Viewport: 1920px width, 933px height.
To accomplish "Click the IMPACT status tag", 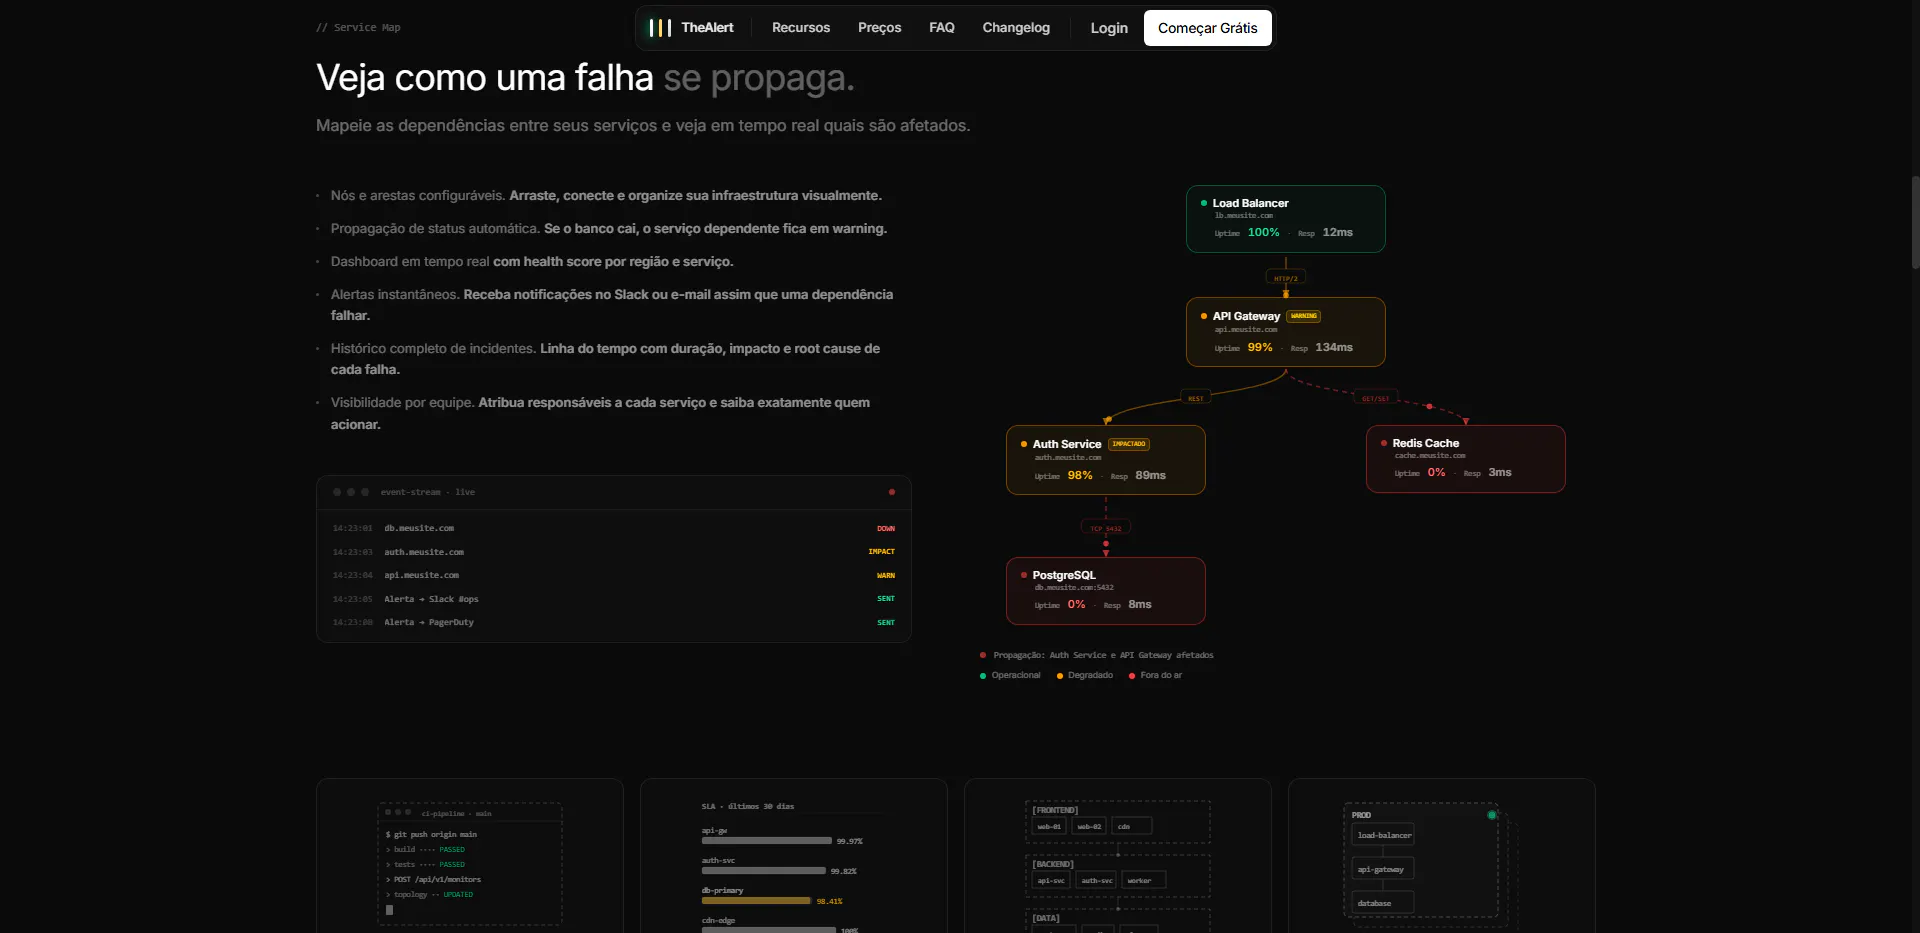I will click(x=882, y=552).
